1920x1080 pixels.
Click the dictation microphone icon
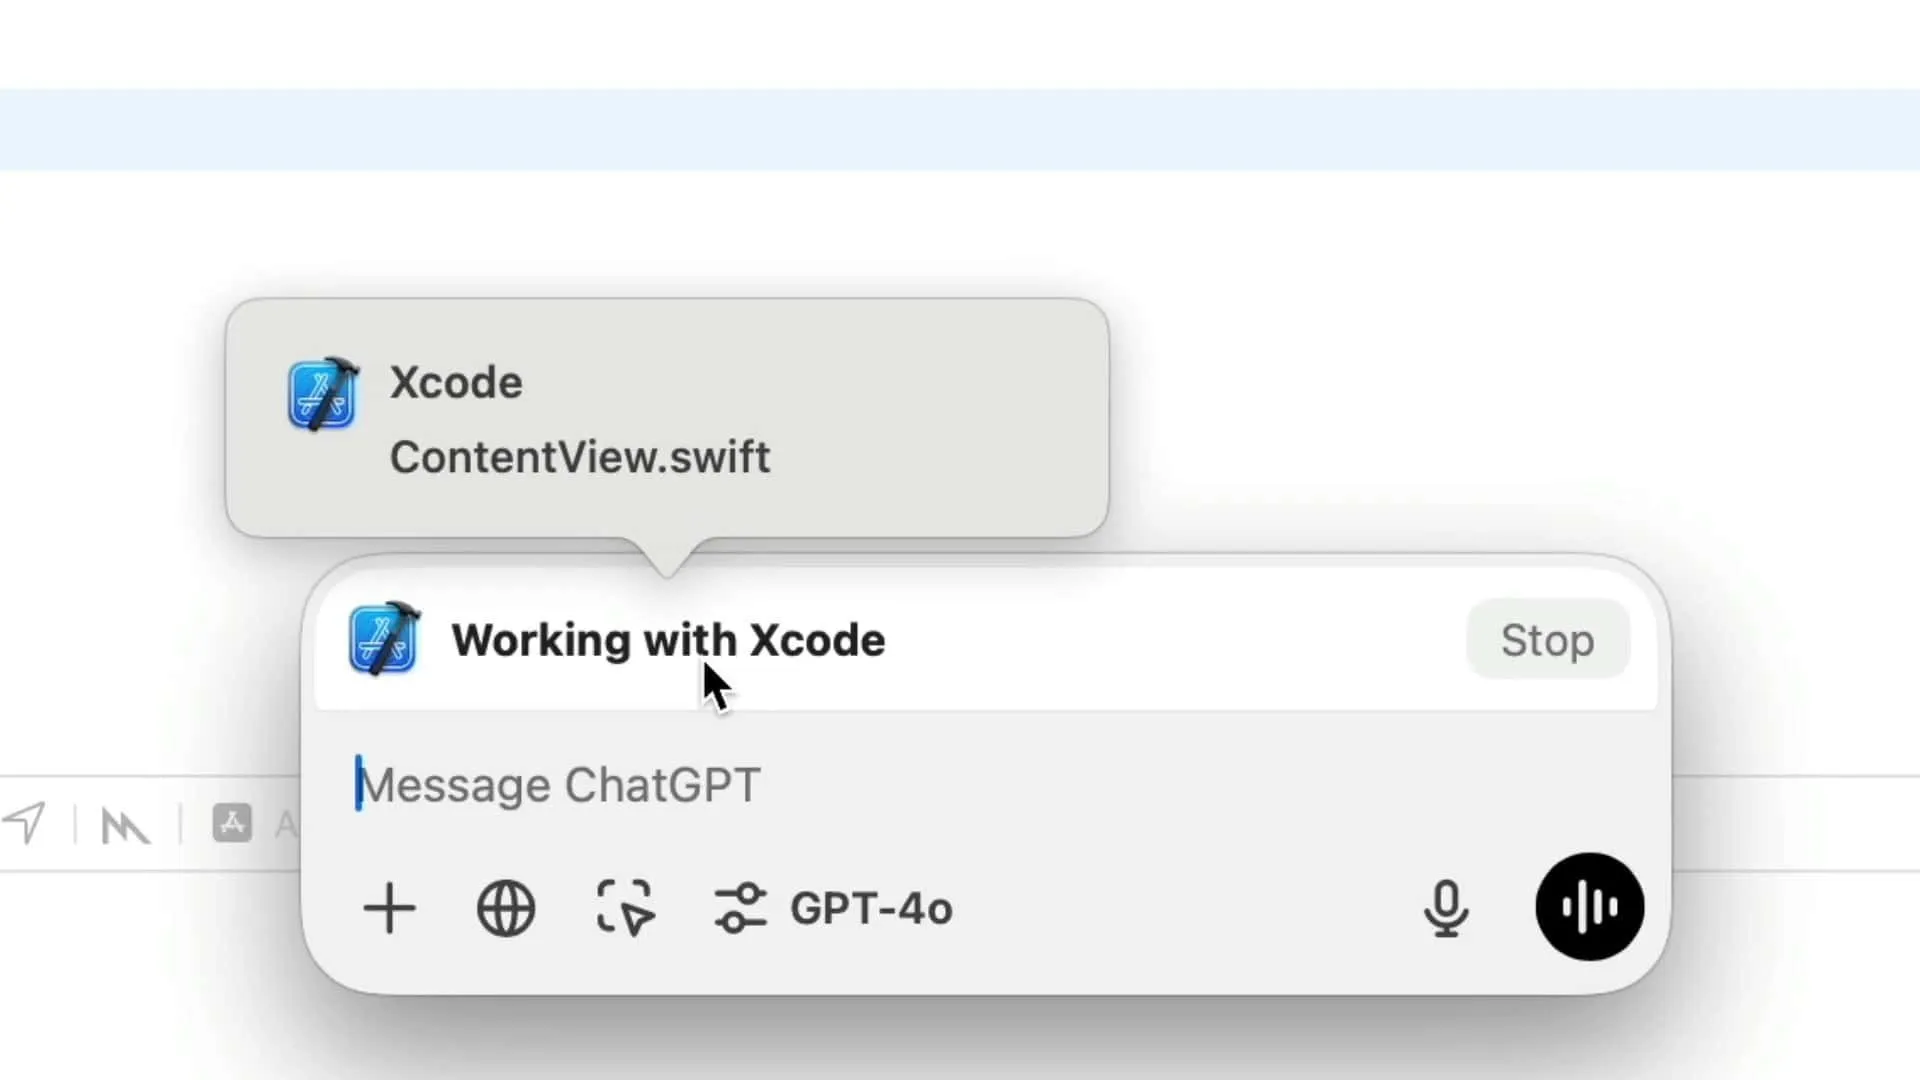click(x=1449, y=908)
